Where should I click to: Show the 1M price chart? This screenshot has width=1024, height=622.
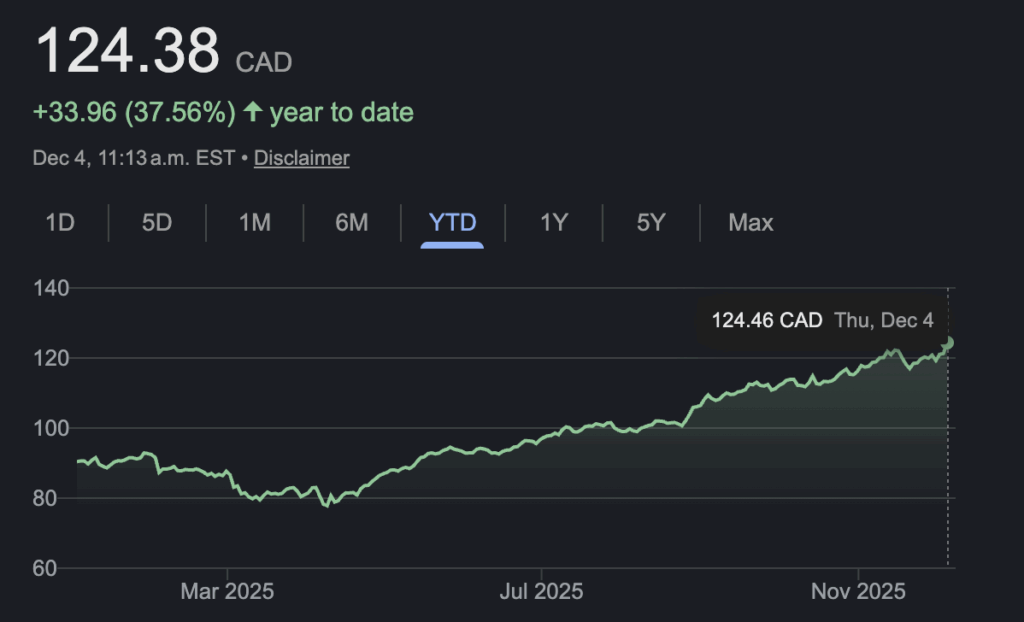tap(255, 222)
